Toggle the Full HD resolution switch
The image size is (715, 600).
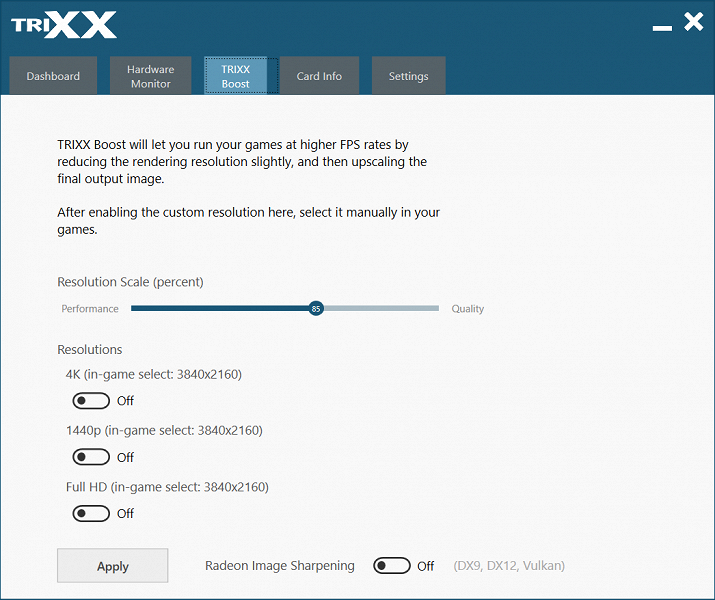coord(91,513)
